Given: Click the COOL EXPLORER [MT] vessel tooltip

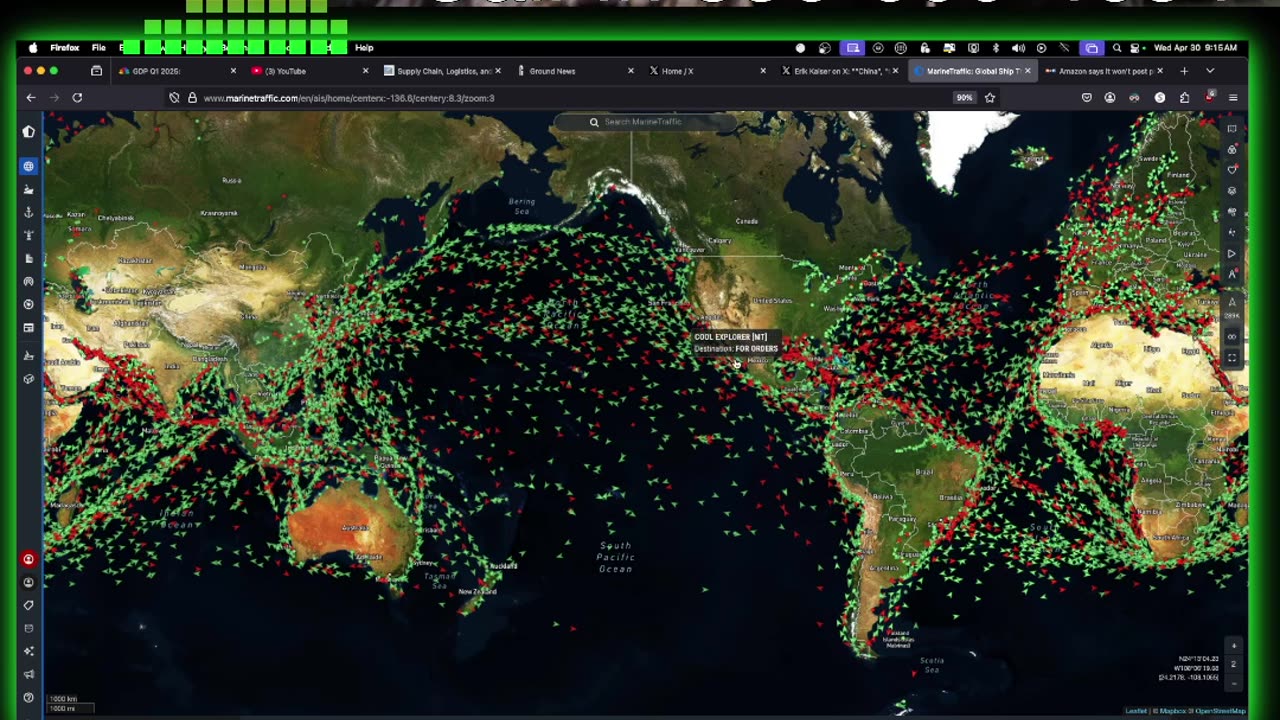Looking at the screenshot, I should tap(735, 343).
